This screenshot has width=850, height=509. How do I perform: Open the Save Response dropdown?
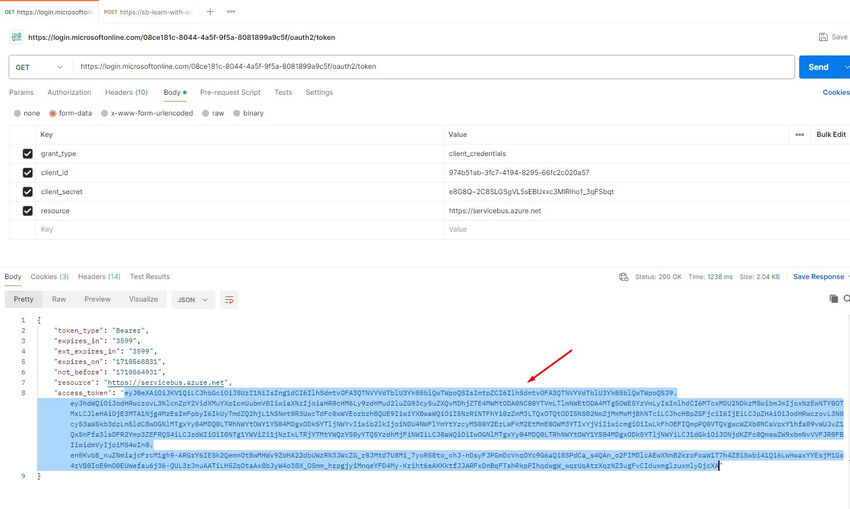(819, 277)
